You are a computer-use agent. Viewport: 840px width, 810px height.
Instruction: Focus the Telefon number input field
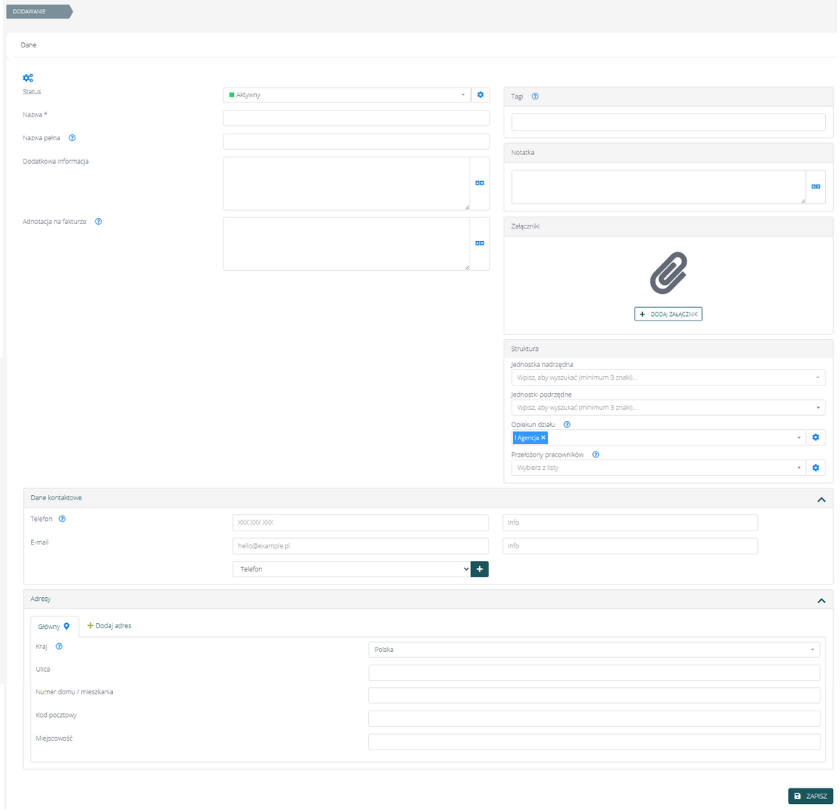(361, 522)
